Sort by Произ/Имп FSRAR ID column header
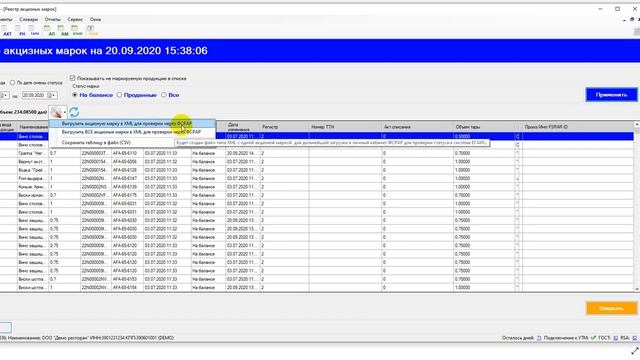Image resolution: width=640 pixels, height=360 pixels. click(578, 127)
